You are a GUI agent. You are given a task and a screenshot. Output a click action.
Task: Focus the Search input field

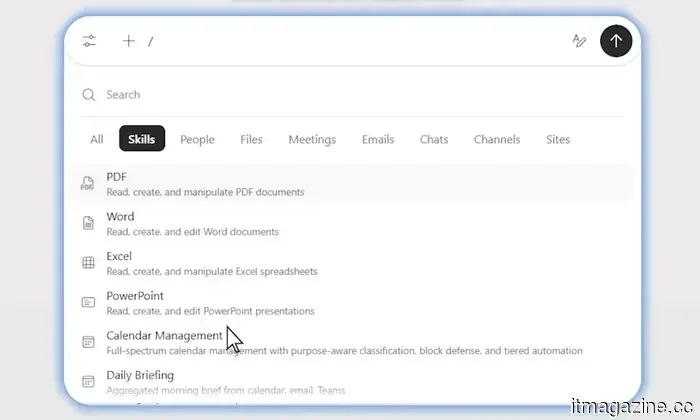[352, 95]
